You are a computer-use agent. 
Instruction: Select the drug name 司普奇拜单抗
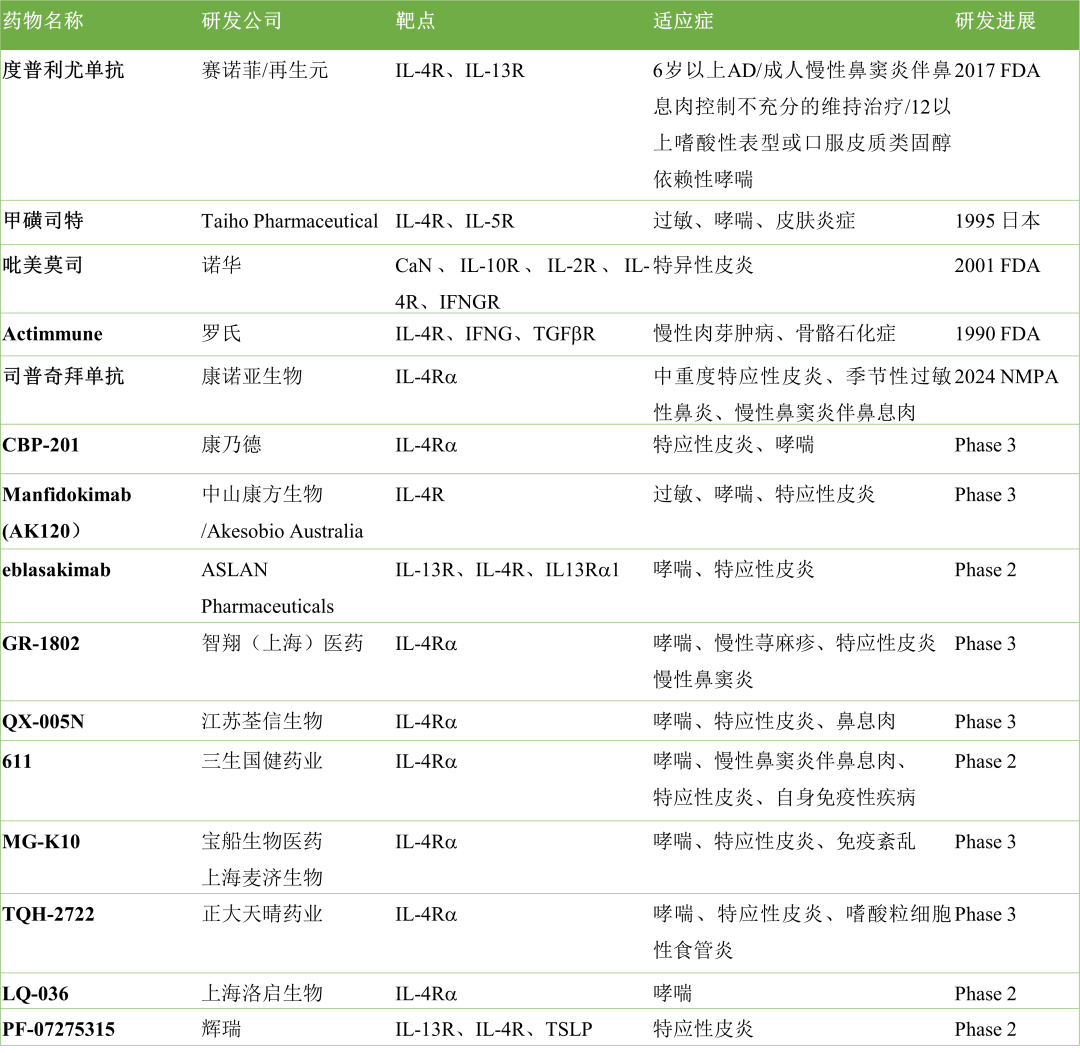pos(63,376)
